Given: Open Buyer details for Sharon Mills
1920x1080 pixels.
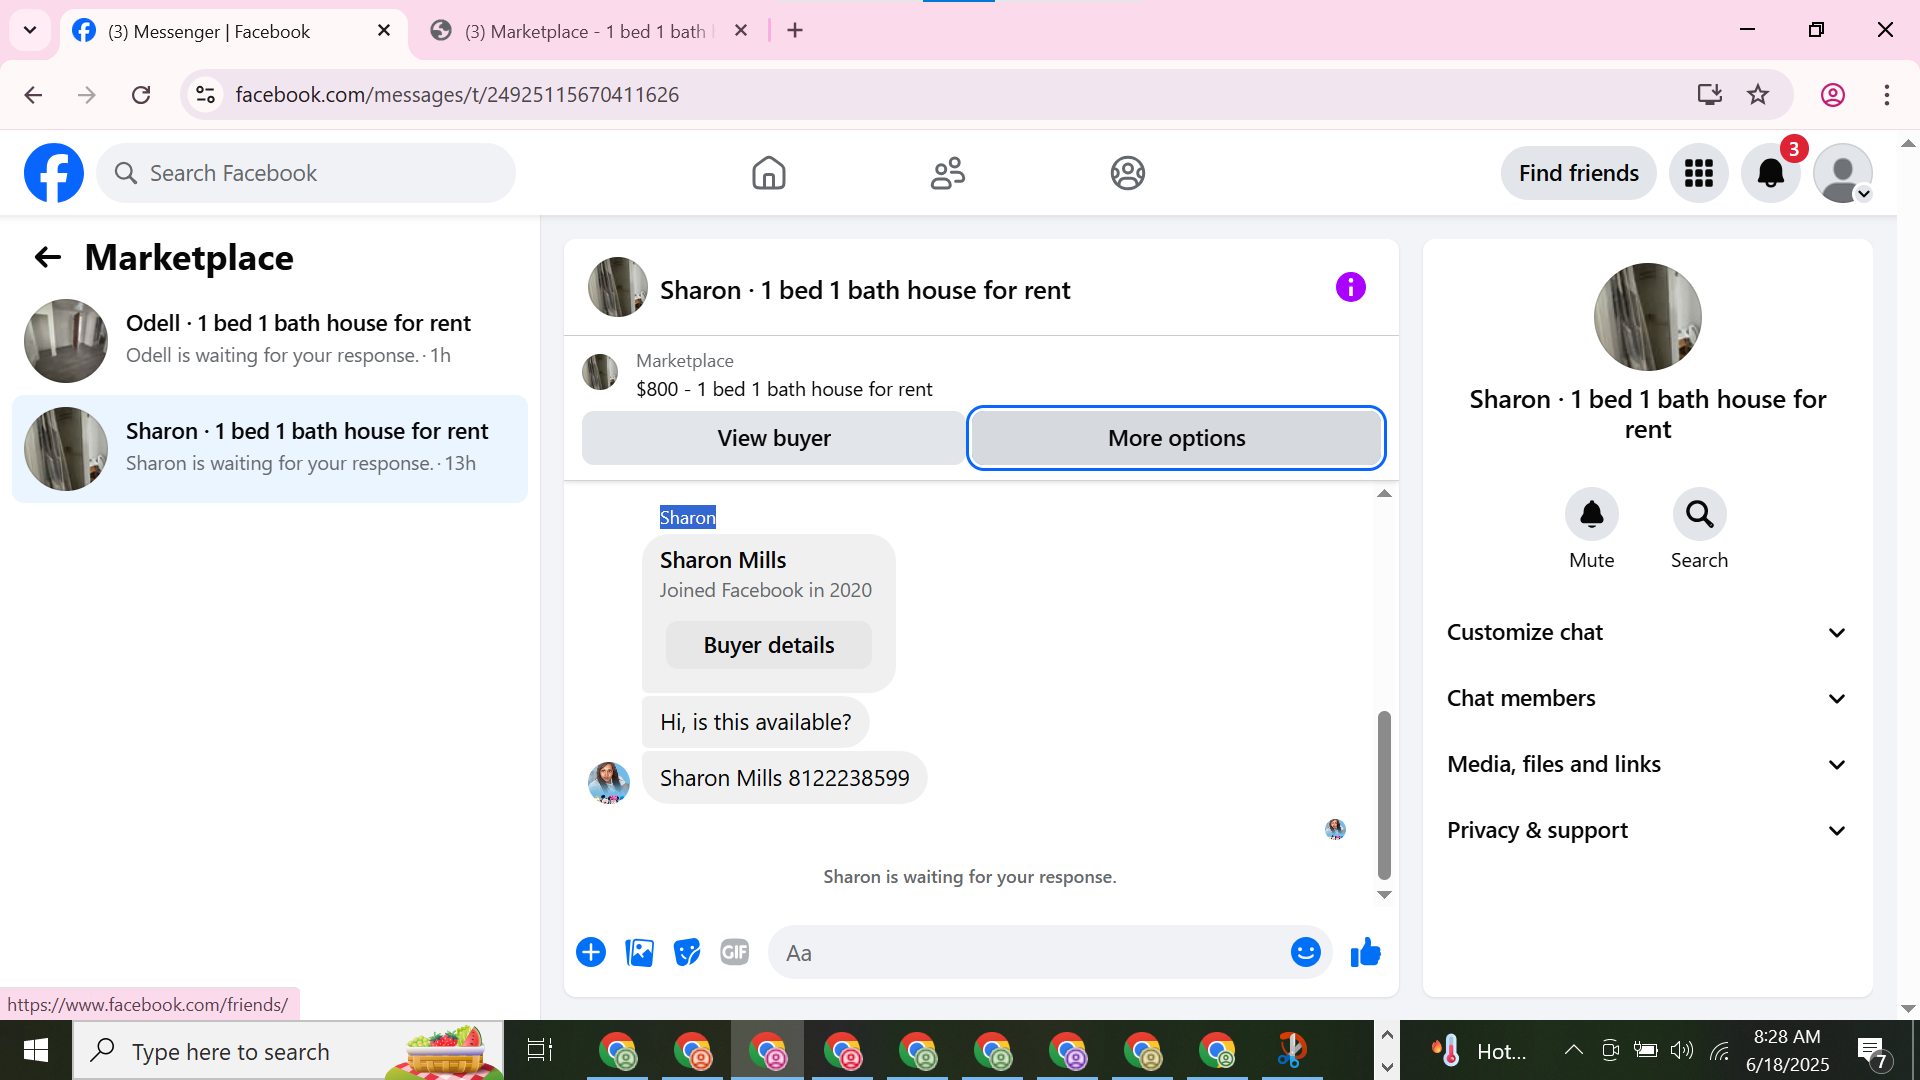Looking at the screenshot, I should pyautogui.click(x=768, y=645).
